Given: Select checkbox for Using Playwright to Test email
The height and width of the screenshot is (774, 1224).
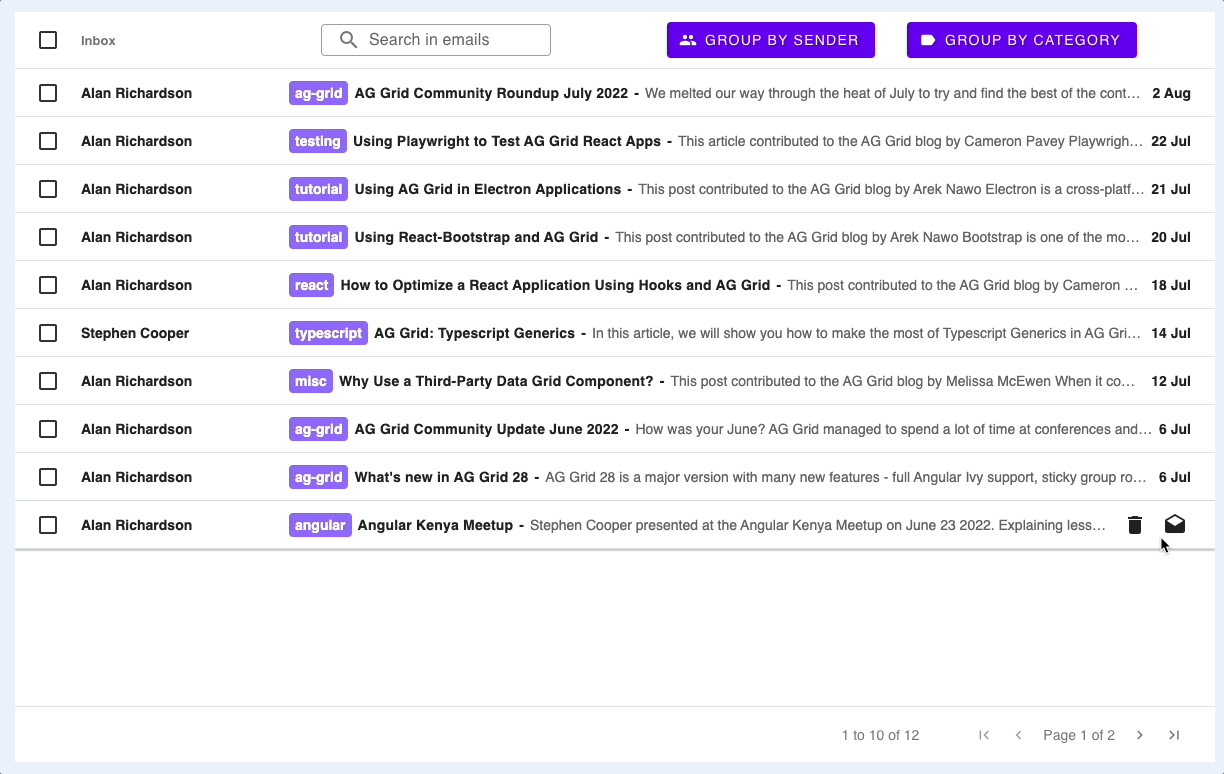Looking at the screenshot, I should 48,141.
